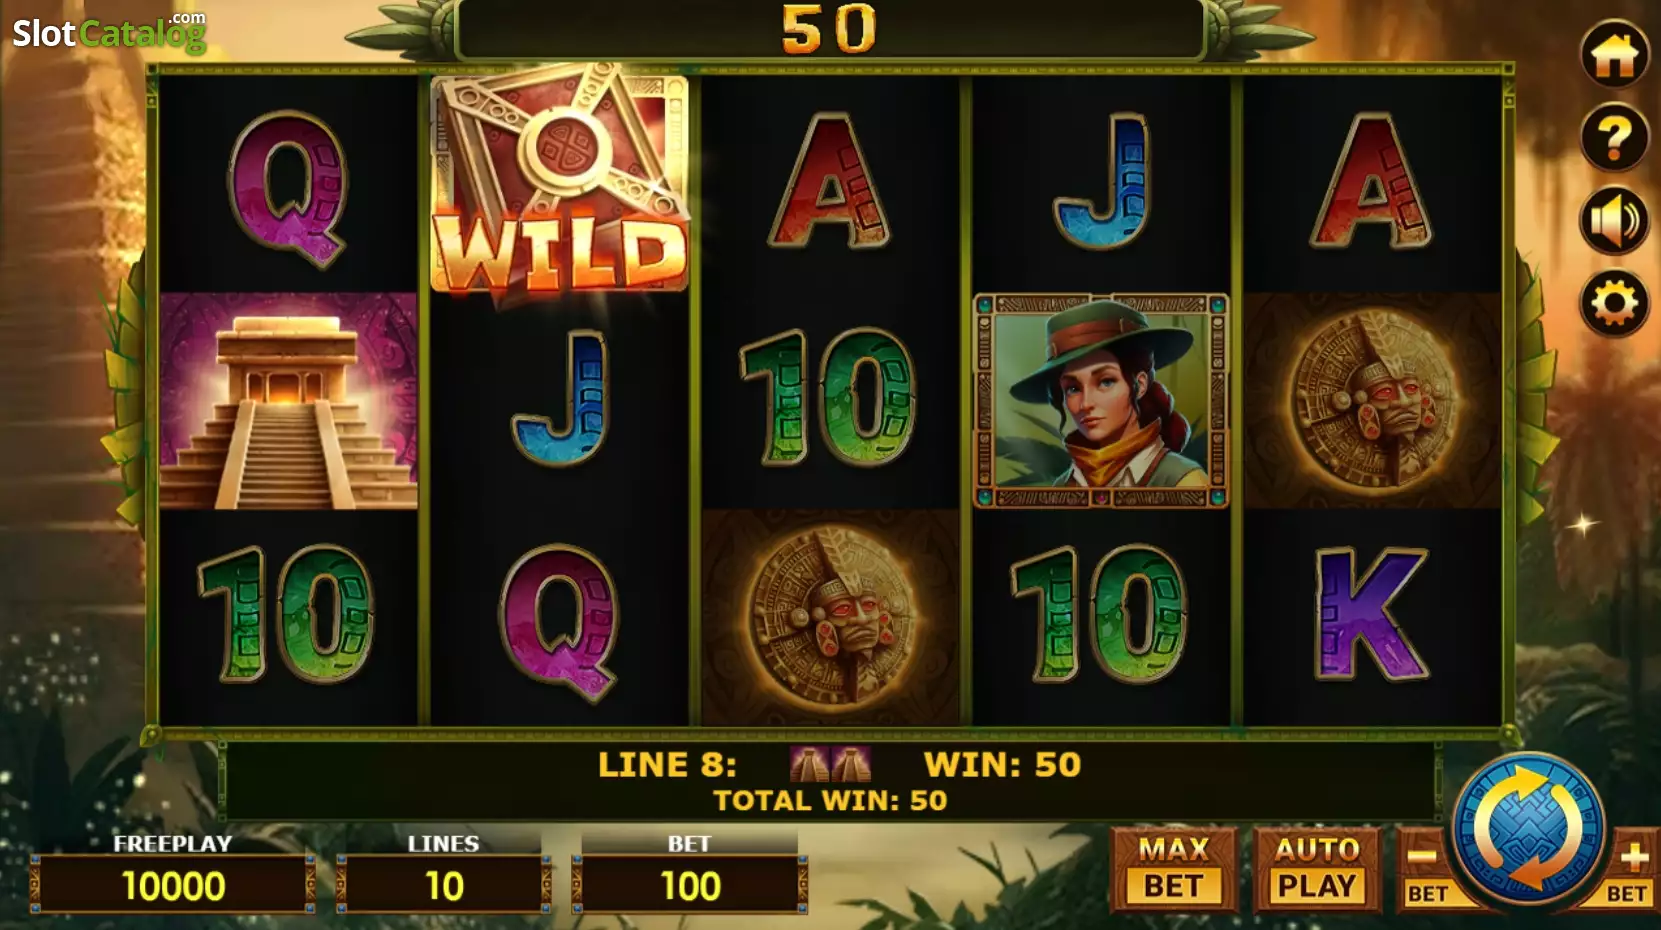Open the help question mark icon
The width and height of the screenshot is (1661, 930).
click(x=1614, y=137)
